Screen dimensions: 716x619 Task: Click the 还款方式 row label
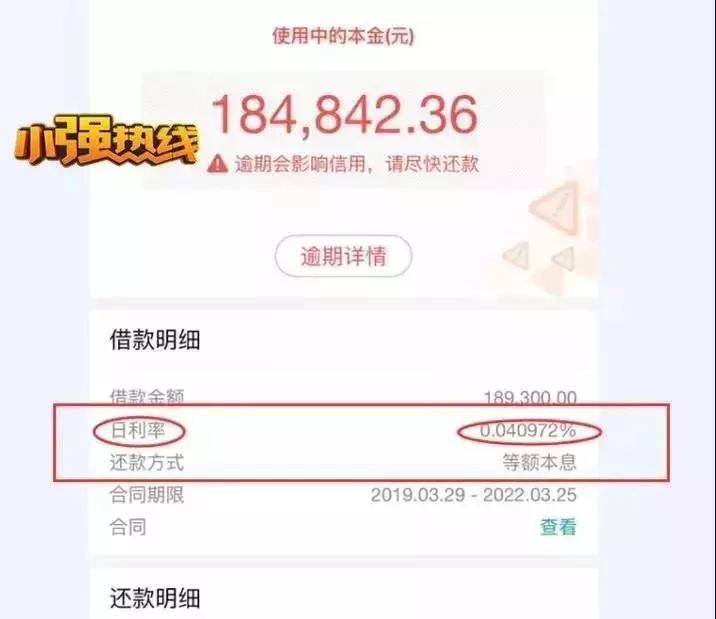pos(147,462)
